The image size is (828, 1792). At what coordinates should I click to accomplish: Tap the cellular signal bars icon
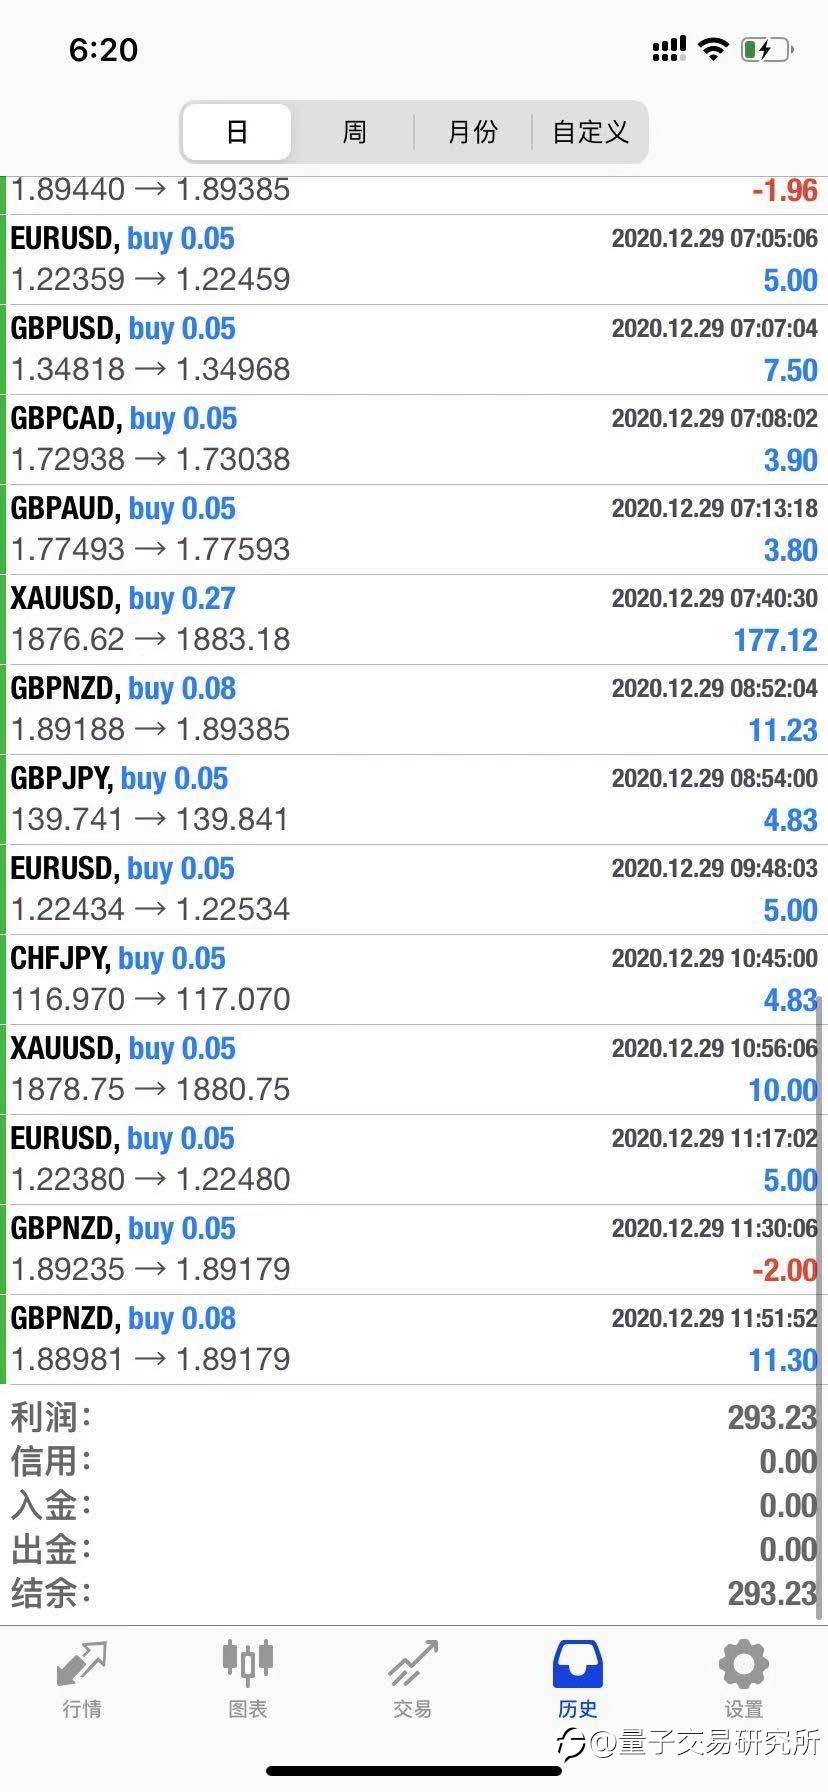pos(668,49)
